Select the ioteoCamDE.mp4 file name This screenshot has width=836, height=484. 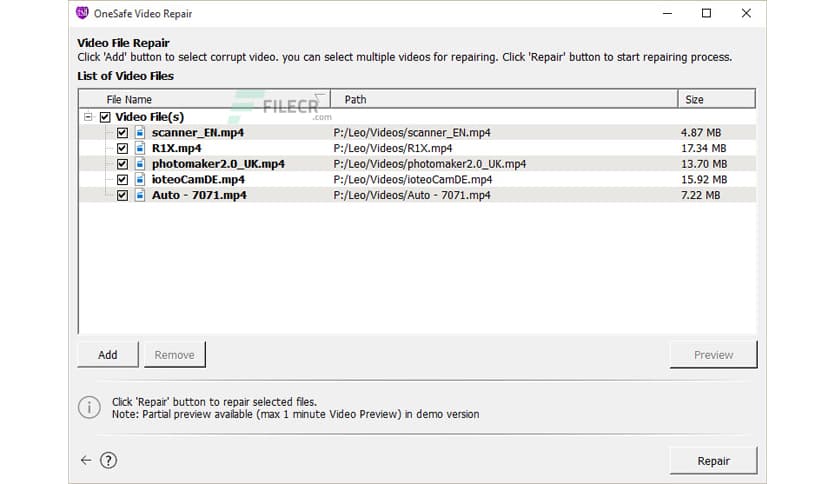point(198,180)
